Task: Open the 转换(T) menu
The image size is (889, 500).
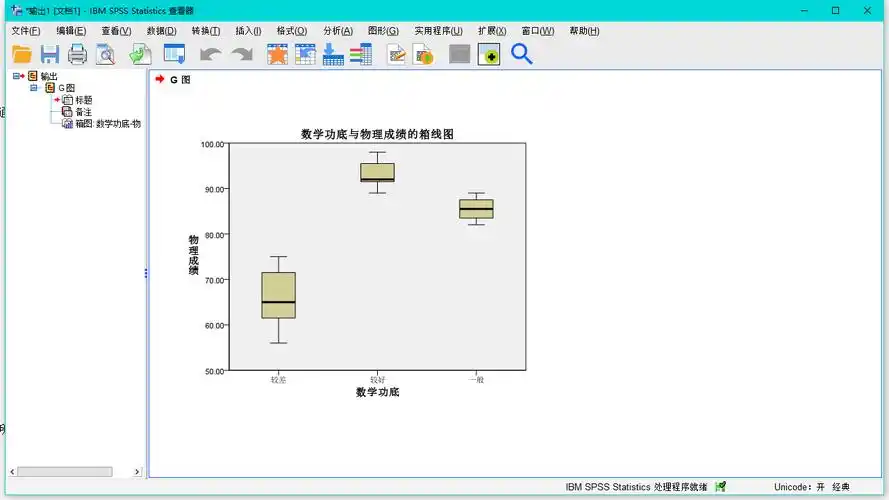Action: [206, 31]
